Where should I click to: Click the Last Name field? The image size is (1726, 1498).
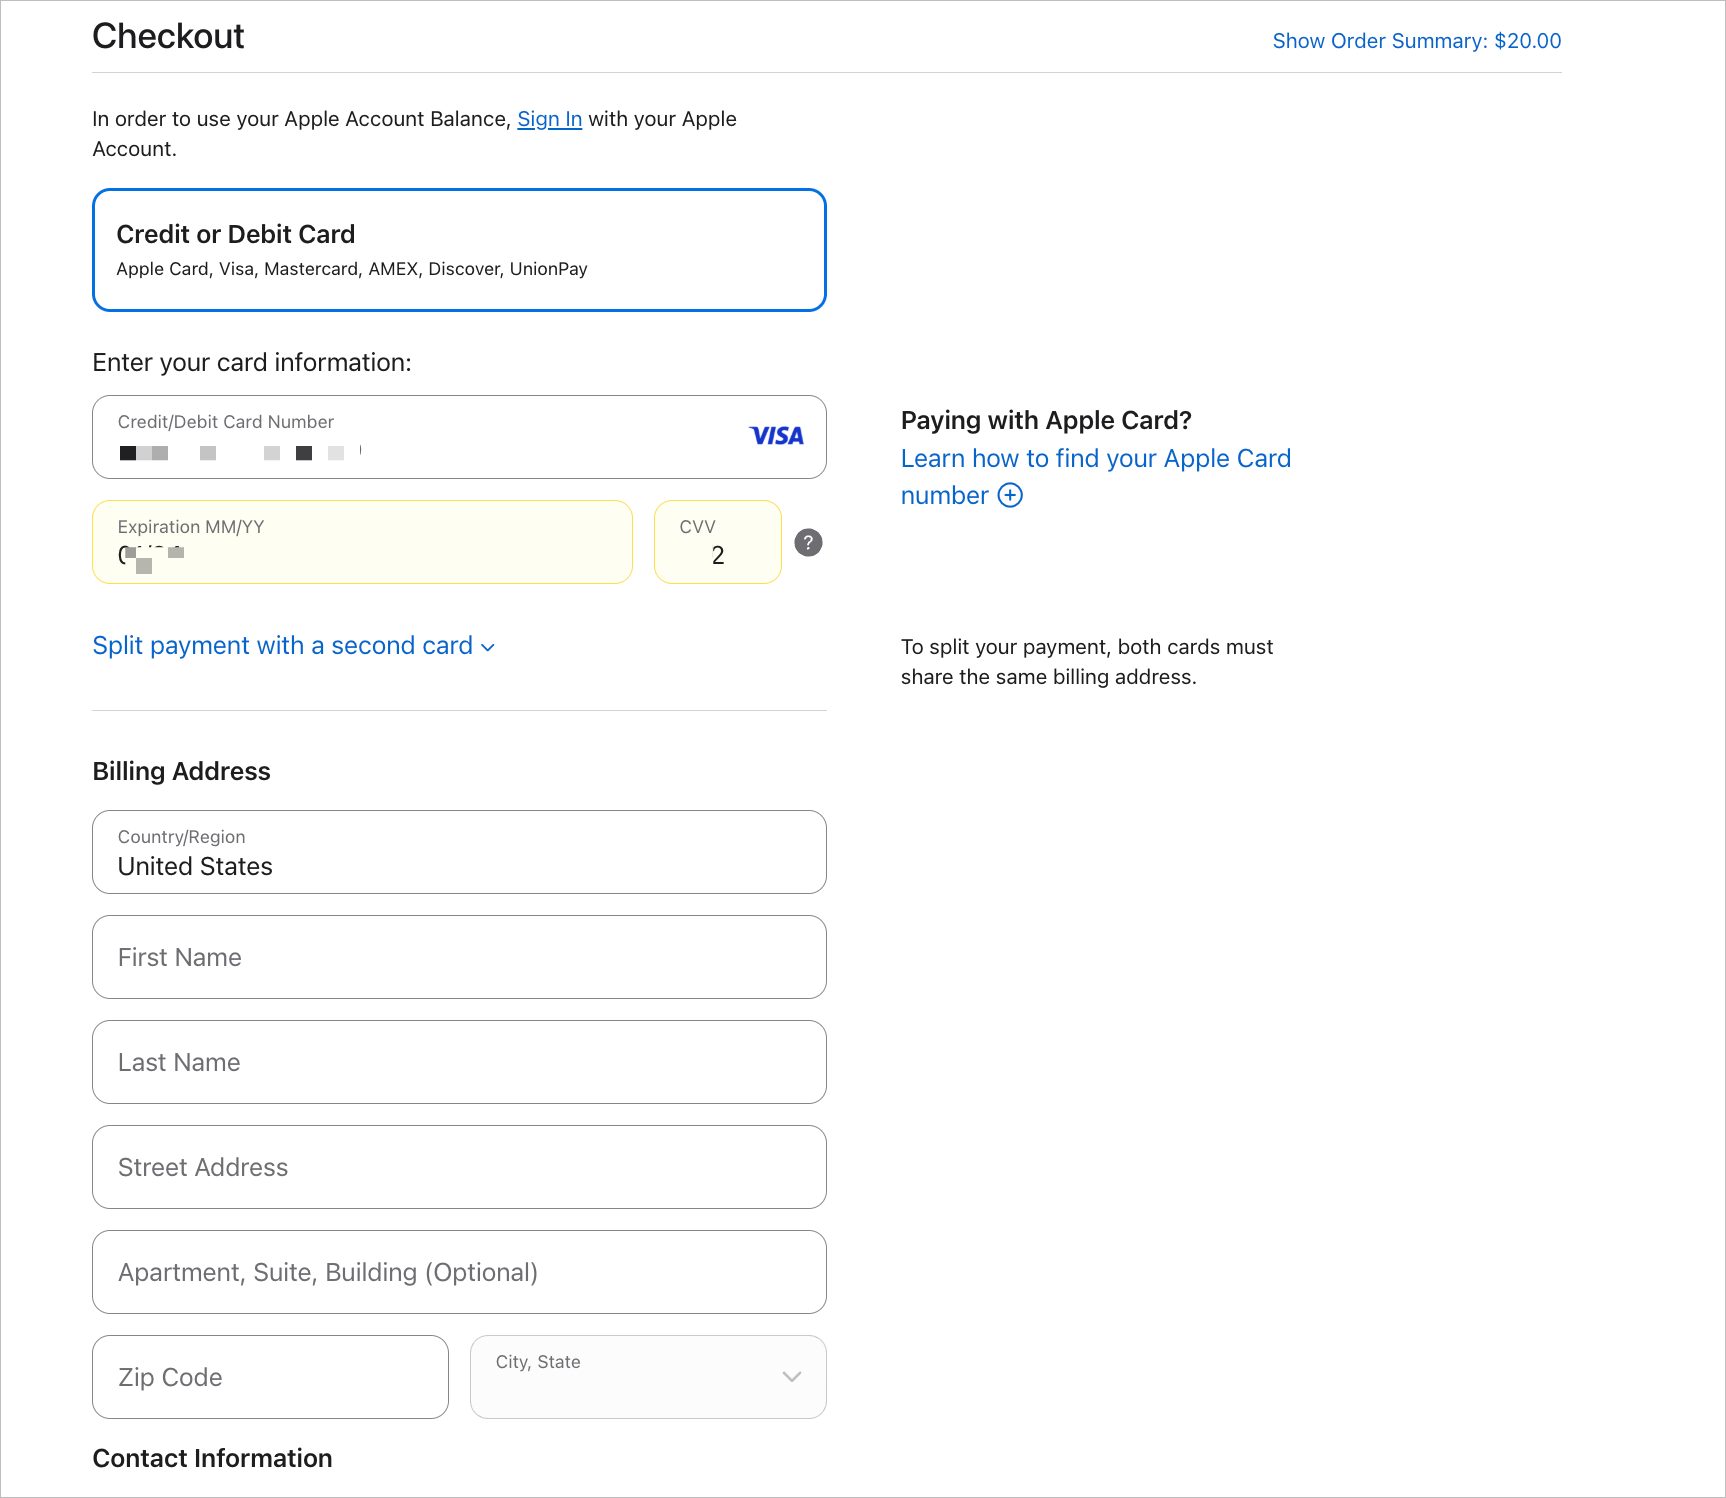tap(459, 1062)
